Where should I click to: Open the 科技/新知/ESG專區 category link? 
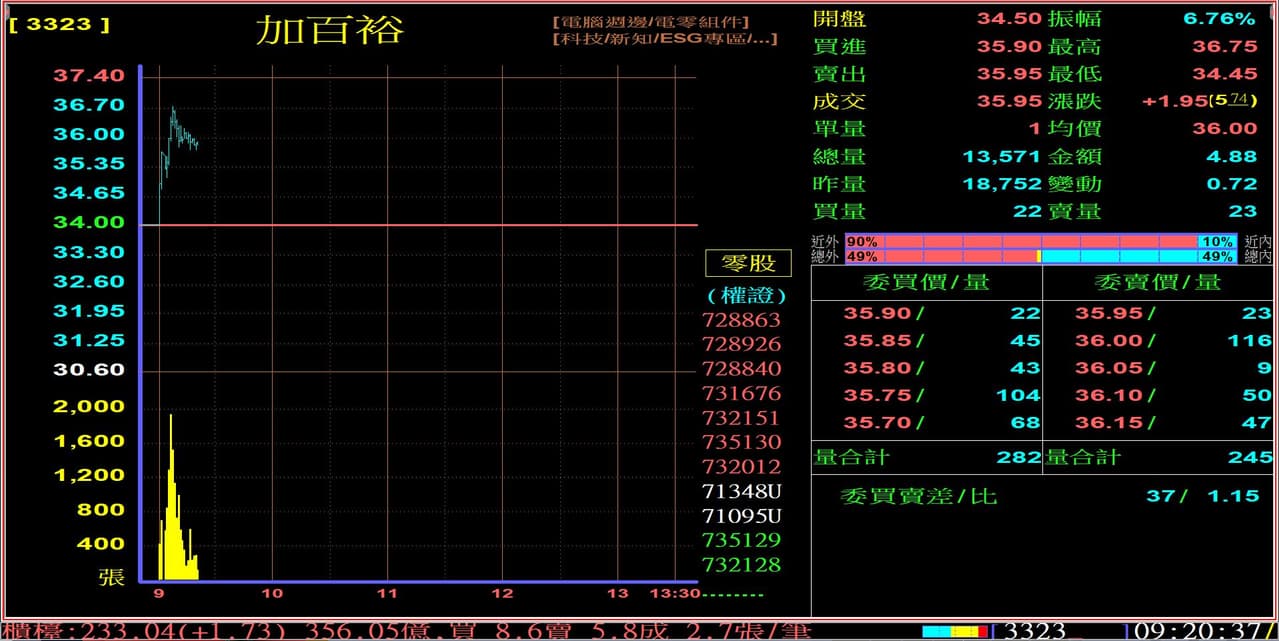pos(665,39)
